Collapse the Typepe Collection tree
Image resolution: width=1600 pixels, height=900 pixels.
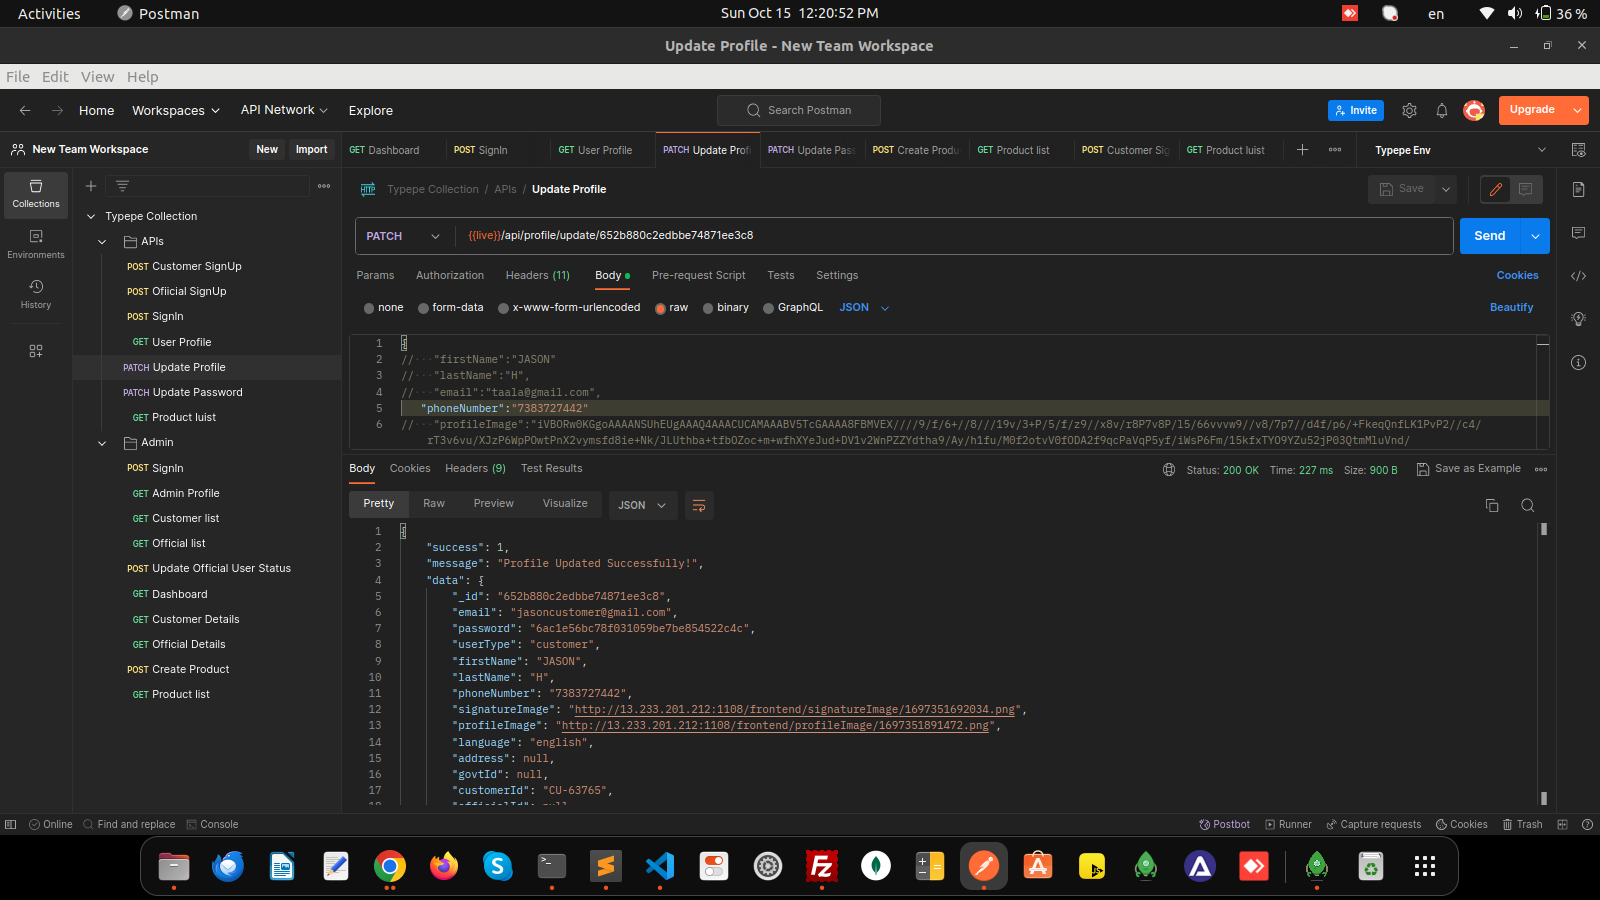coord(91,217)
